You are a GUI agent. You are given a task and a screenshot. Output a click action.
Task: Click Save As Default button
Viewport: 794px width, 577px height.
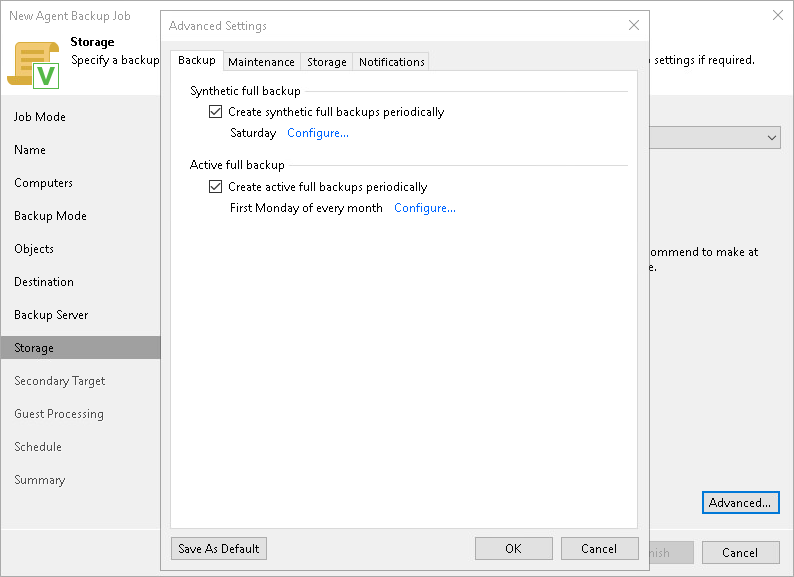[219, 549]
